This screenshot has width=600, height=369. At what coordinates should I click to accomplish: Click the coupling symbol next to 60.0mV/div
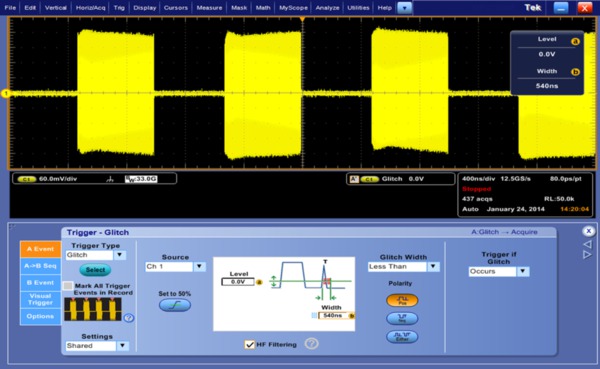click(110, 179)
